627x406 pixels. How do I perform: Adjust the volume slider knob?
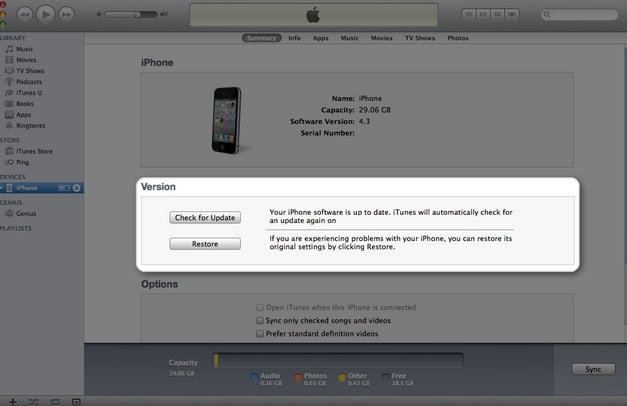(137, 14)
